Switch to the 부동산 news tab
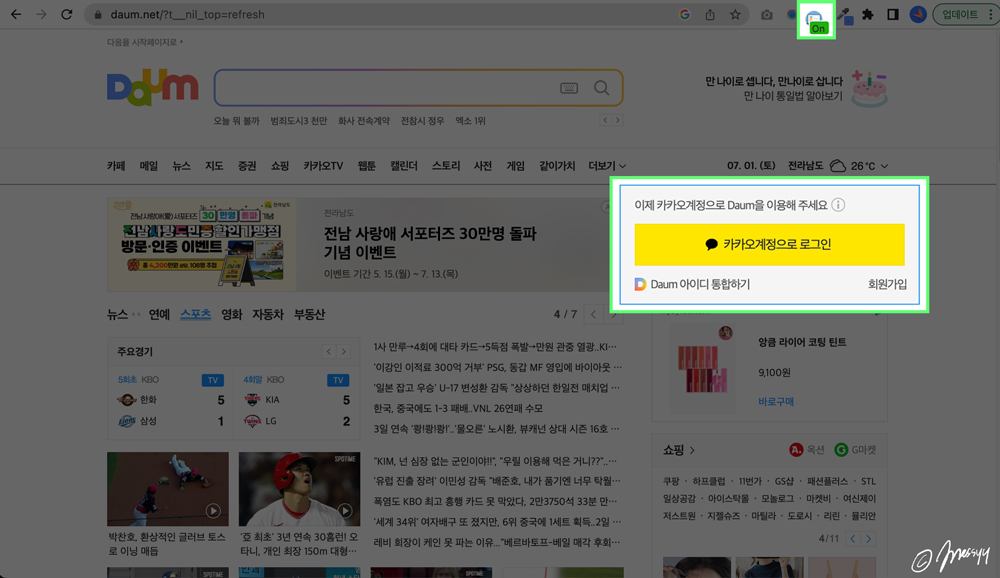 click(x=309, y=315)
